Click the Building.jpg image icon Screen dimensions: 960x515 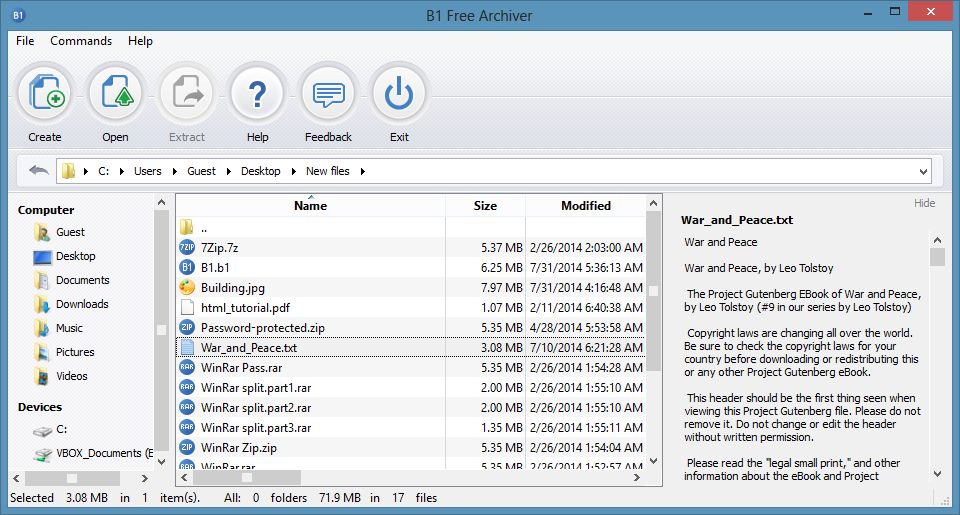[187, 287]
